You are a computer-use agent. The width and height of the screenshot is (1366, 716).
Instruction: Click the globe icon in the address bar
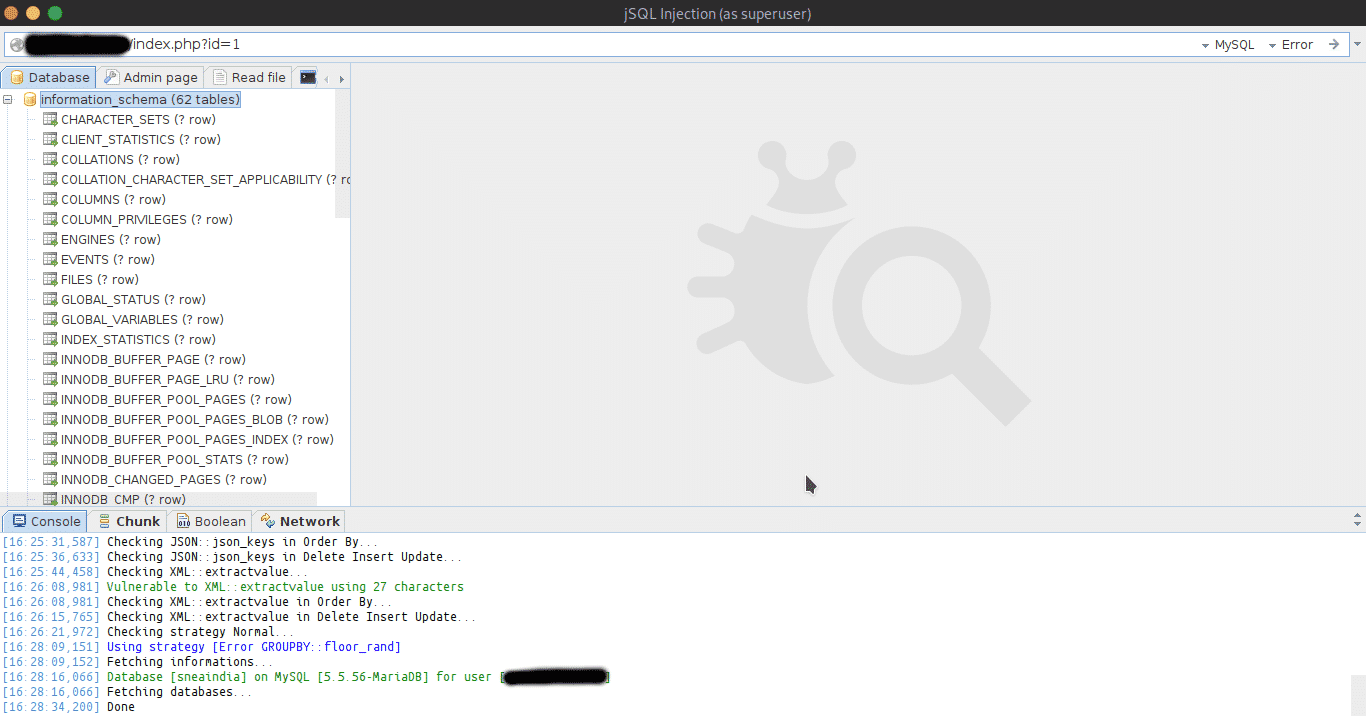coord(16,45)
